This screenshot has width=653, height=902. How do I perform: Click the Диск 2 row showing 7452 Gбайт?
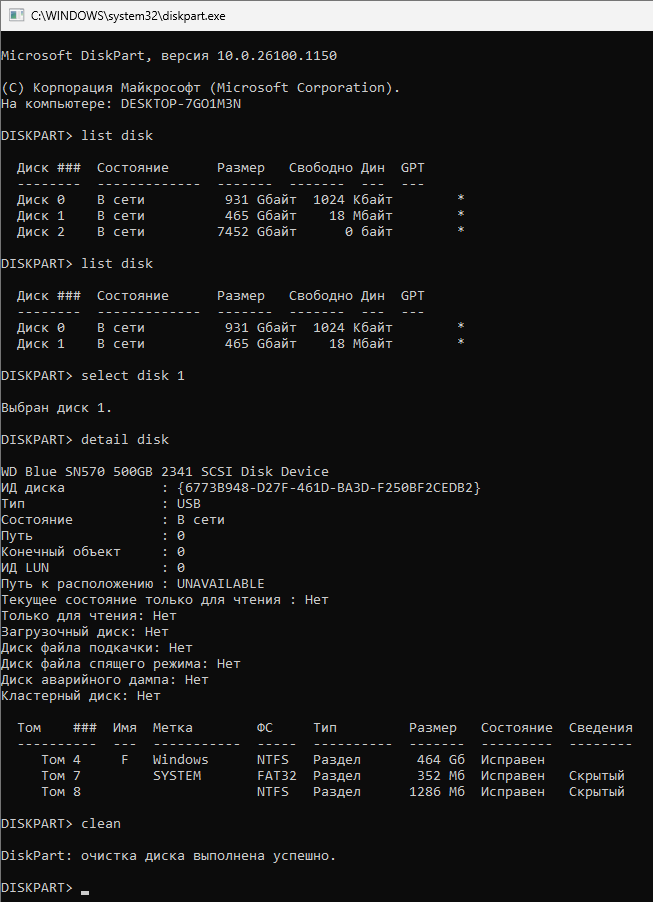[240, 232]
